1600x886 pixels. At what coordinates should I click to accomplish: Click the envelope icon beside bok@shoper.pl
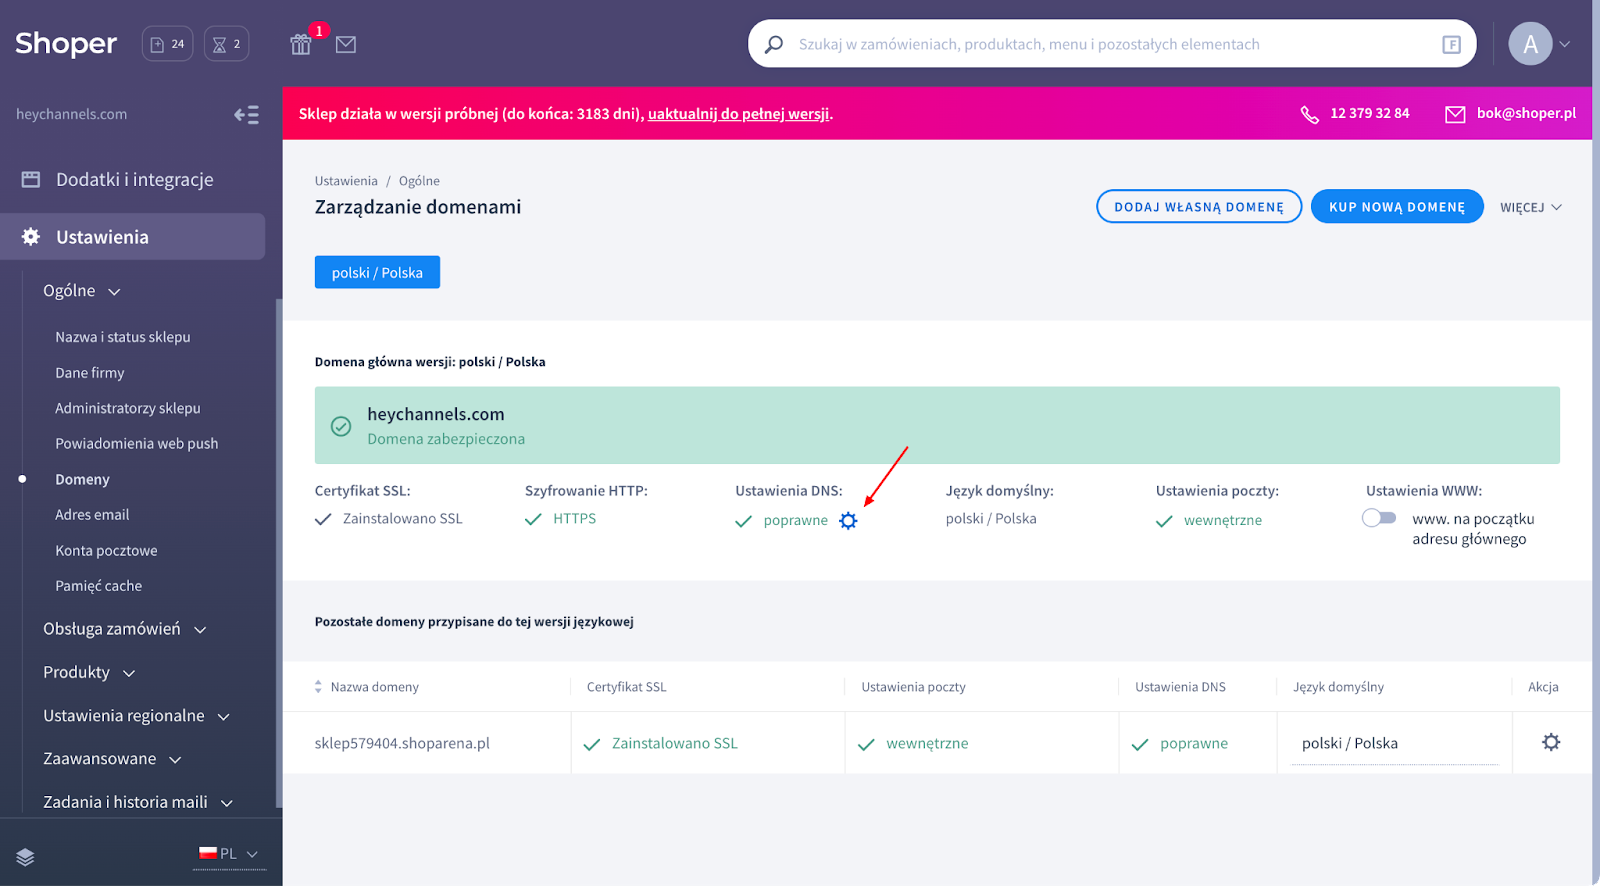point(1455,114)
